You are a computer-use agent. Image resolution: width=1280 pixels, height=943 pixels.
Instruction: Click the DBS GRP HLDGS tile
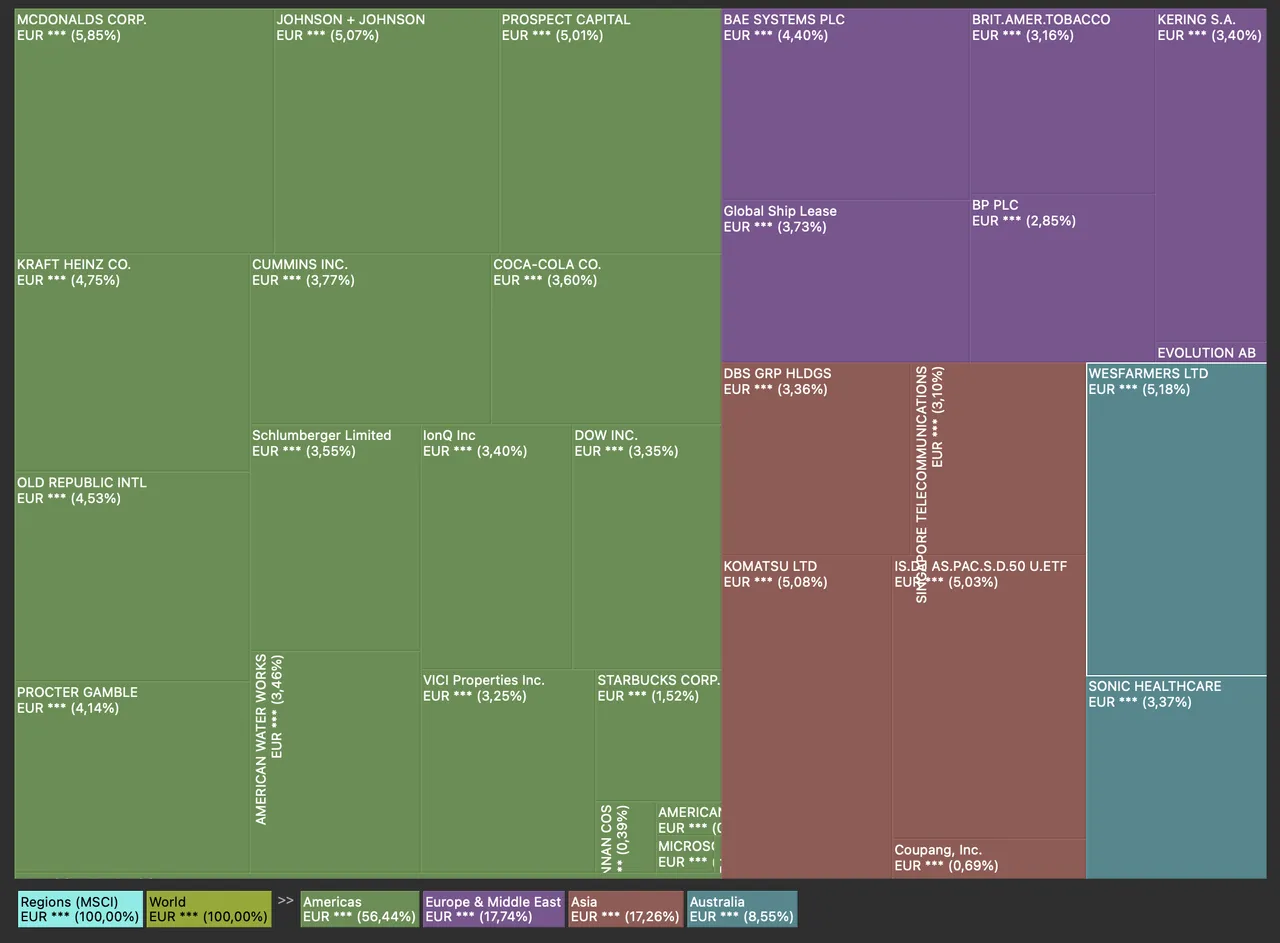click(x=815, y=459)
